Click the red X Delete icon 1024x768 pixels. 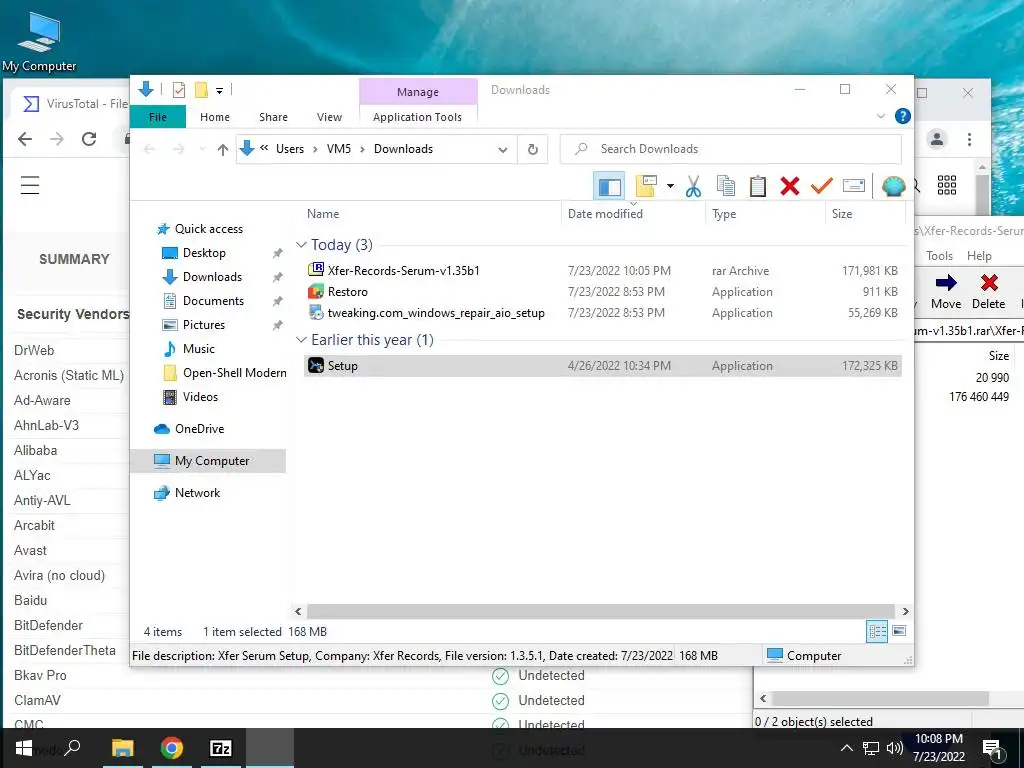click(790, 187)
